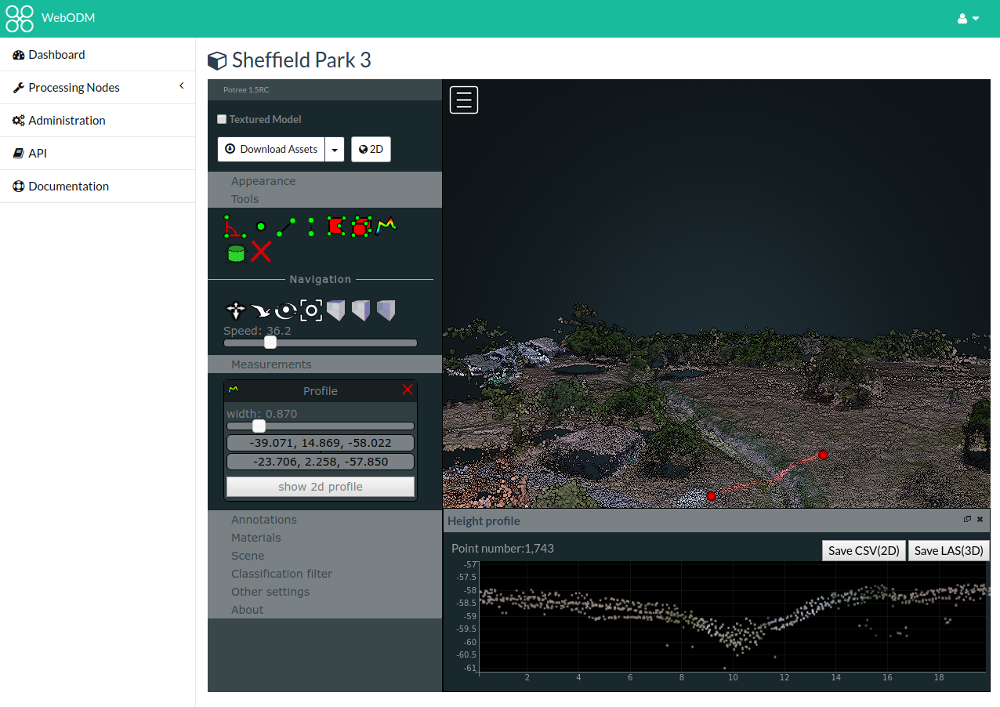The image size is (1000, 707).
Task: Go to Administration
Action: coord(98,120)
